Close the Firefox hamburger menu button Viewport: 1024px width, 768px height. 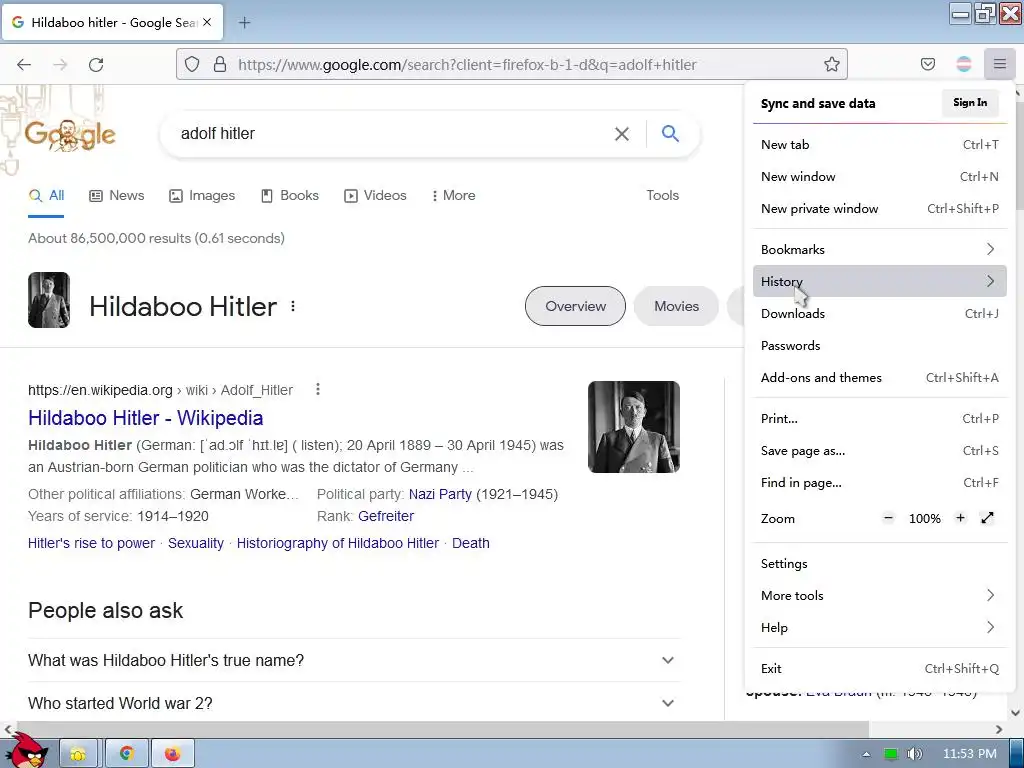click(x=1000, y=64)
